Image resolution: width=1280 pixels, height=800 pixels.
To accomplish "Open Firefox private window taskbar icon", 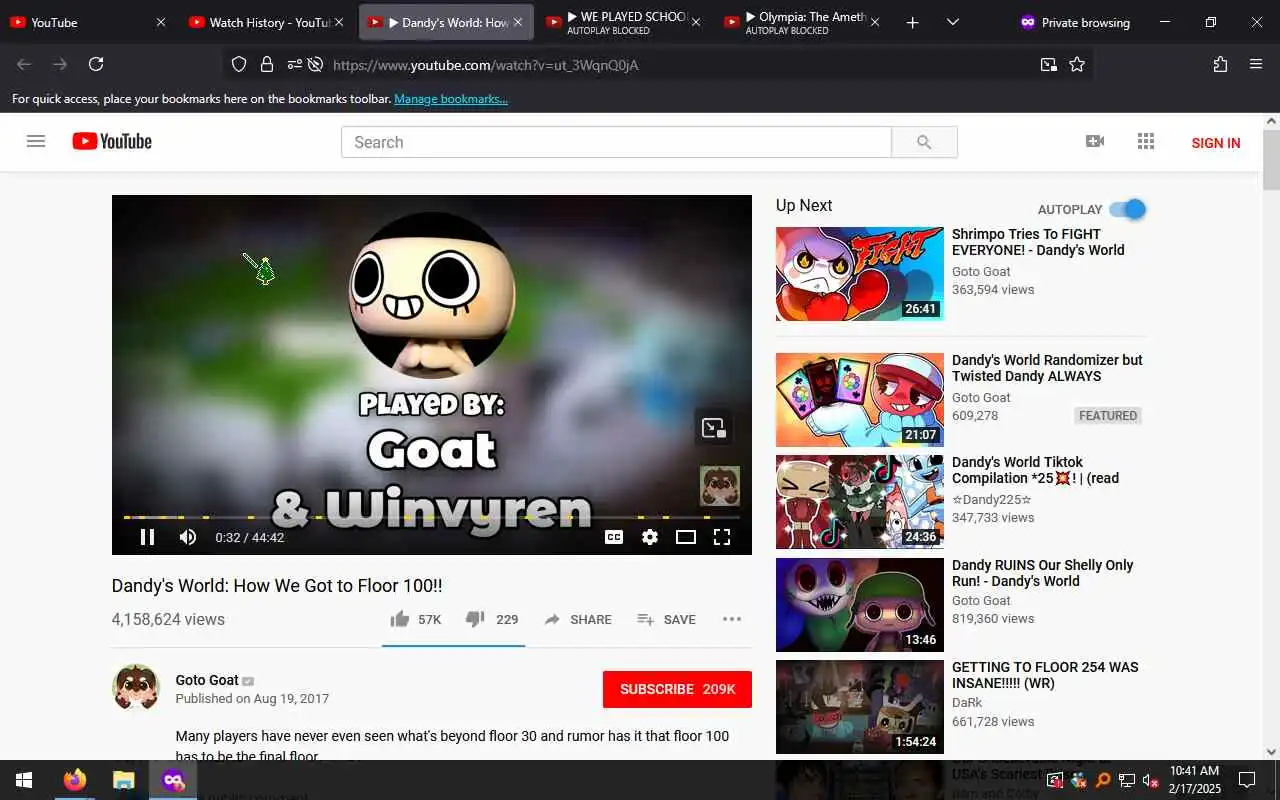I will pyautogui.click(x=173, y=780).
